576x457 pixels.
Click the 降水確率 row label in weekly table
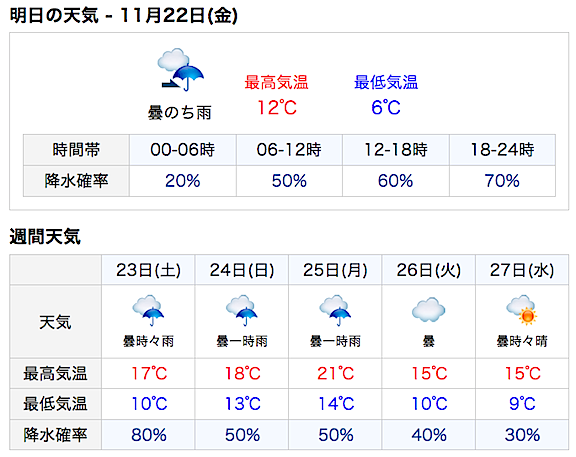tap(55, 435)
